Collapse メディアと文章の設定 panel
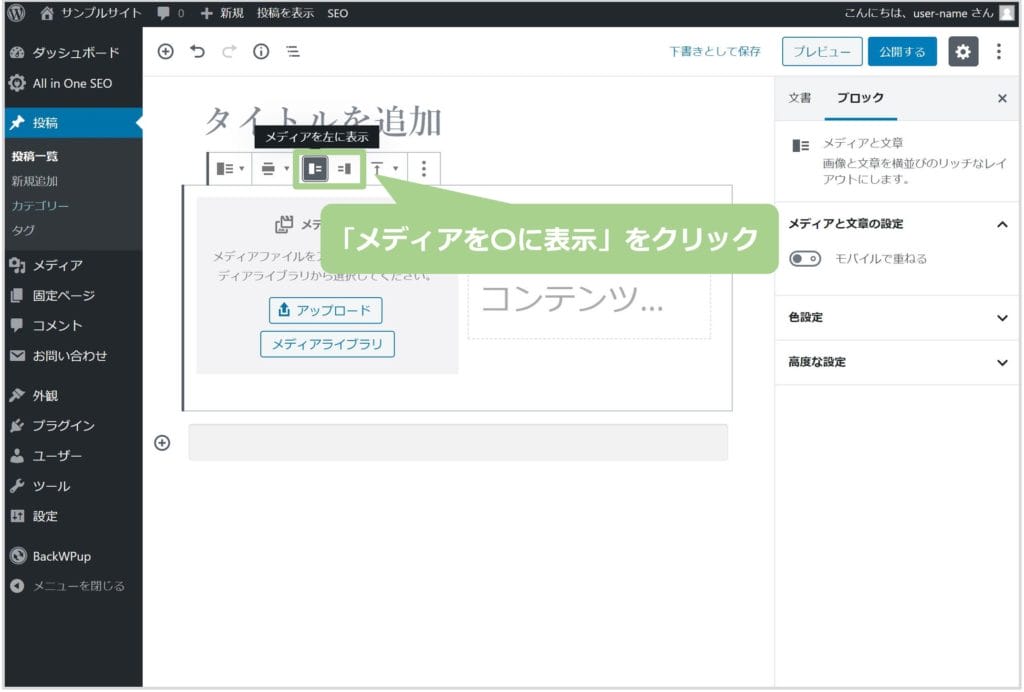Viewport: 1024px width, 692px height. coord(898,225)
